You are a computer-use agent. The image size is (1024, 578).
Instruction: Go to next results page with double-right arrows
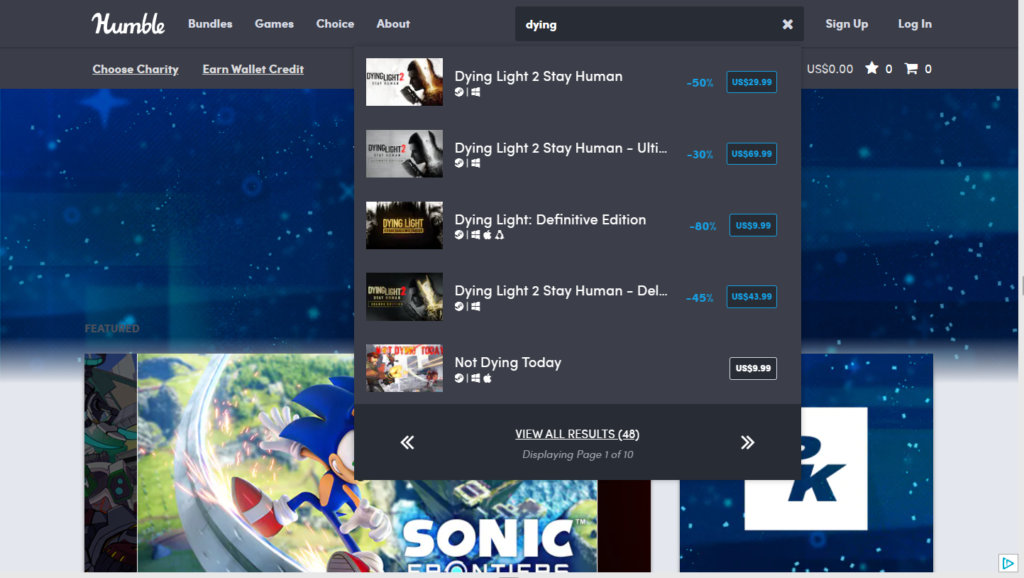(747, 443)
